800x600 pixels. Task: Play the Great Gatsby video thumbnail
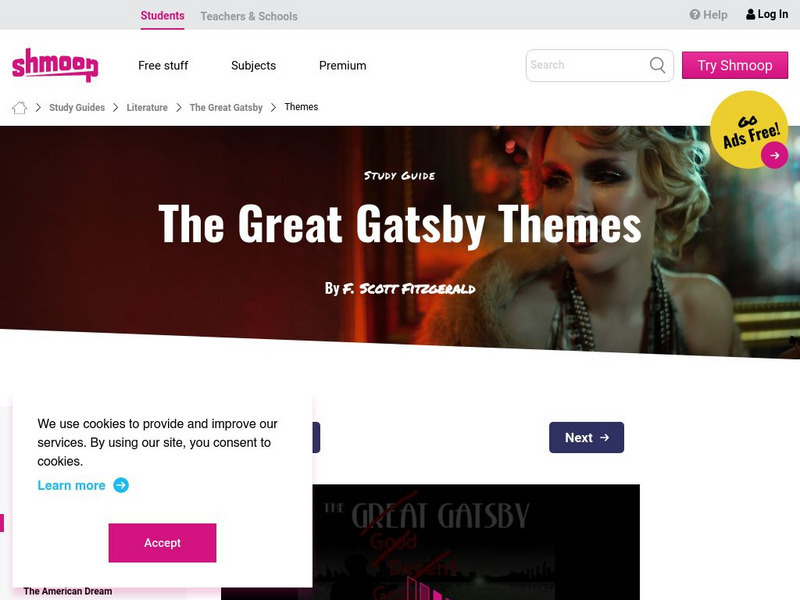(430, 542)
